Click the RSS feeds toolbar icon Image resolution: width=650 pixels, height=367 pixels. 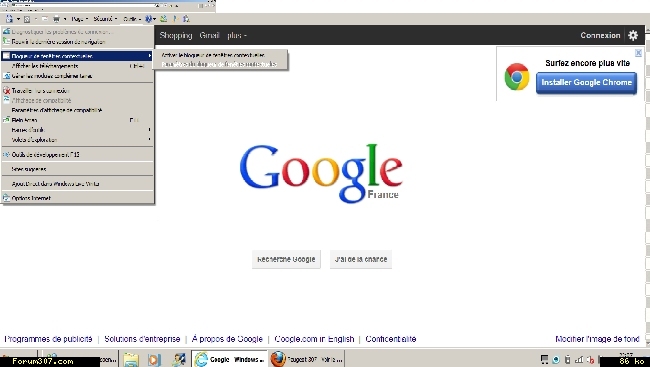click(27, 19)
